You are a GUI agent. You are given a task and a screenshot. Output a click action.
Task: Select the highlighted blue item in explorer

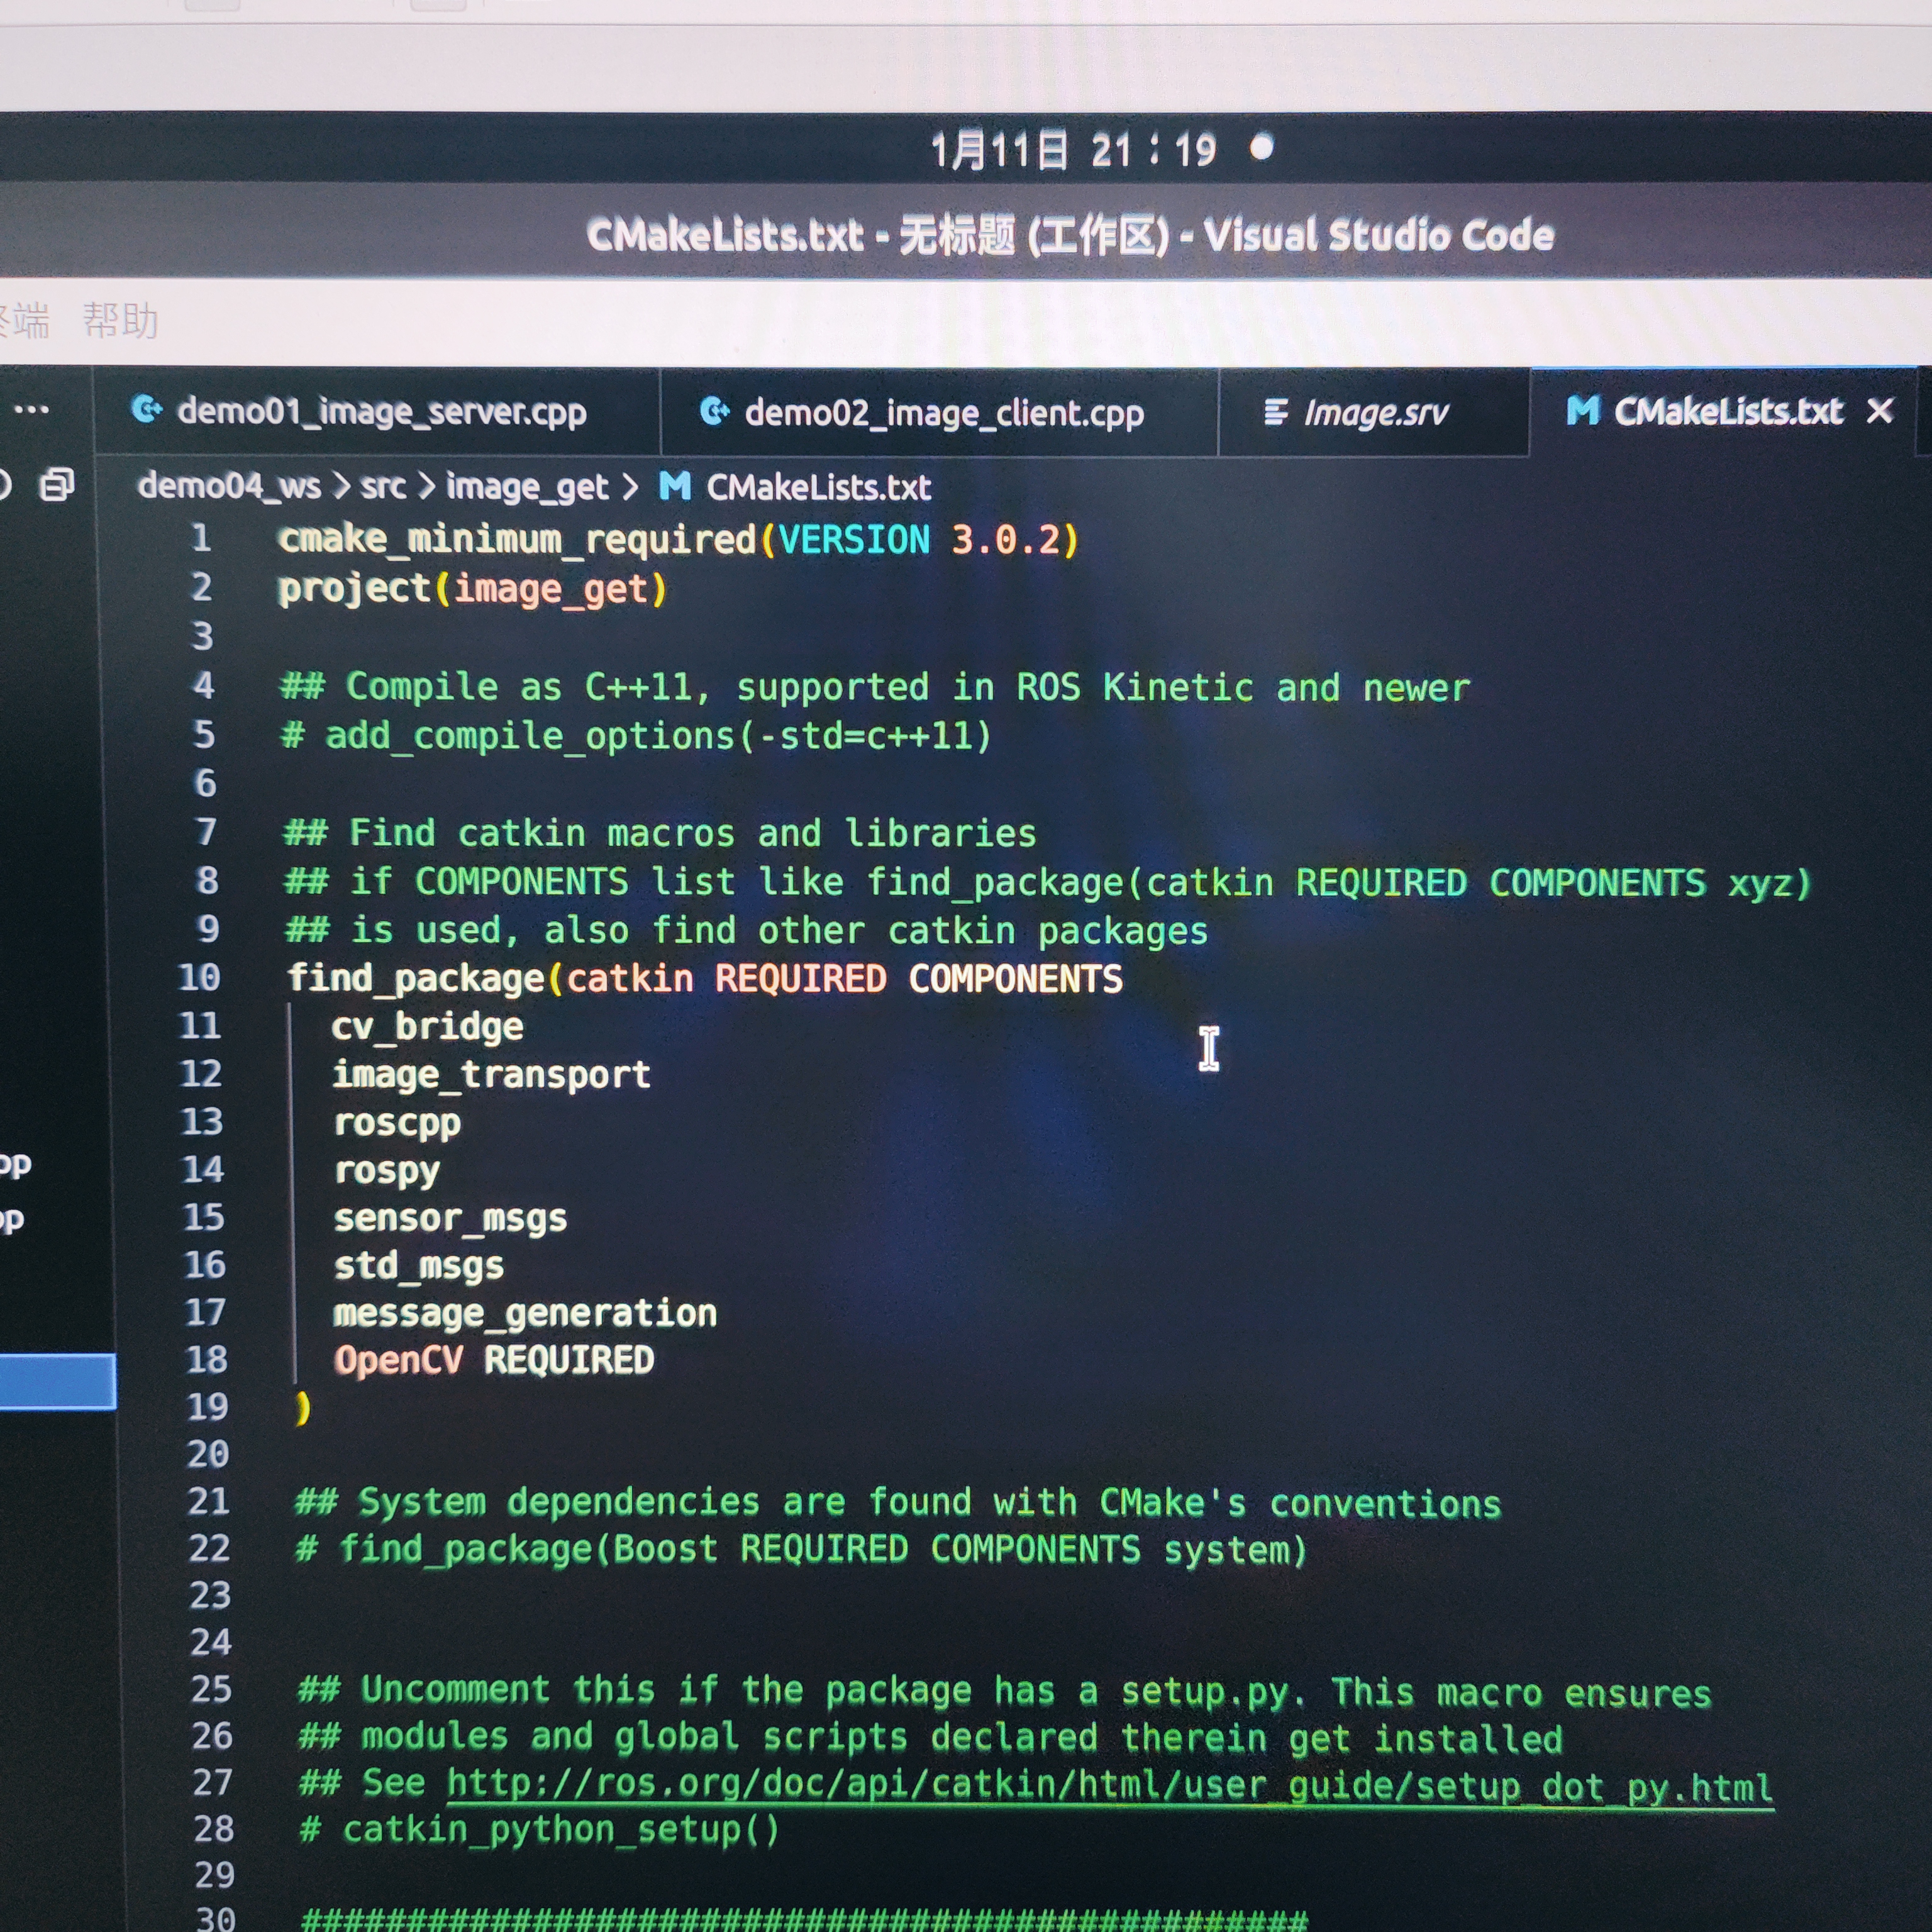click(57, 1381)
